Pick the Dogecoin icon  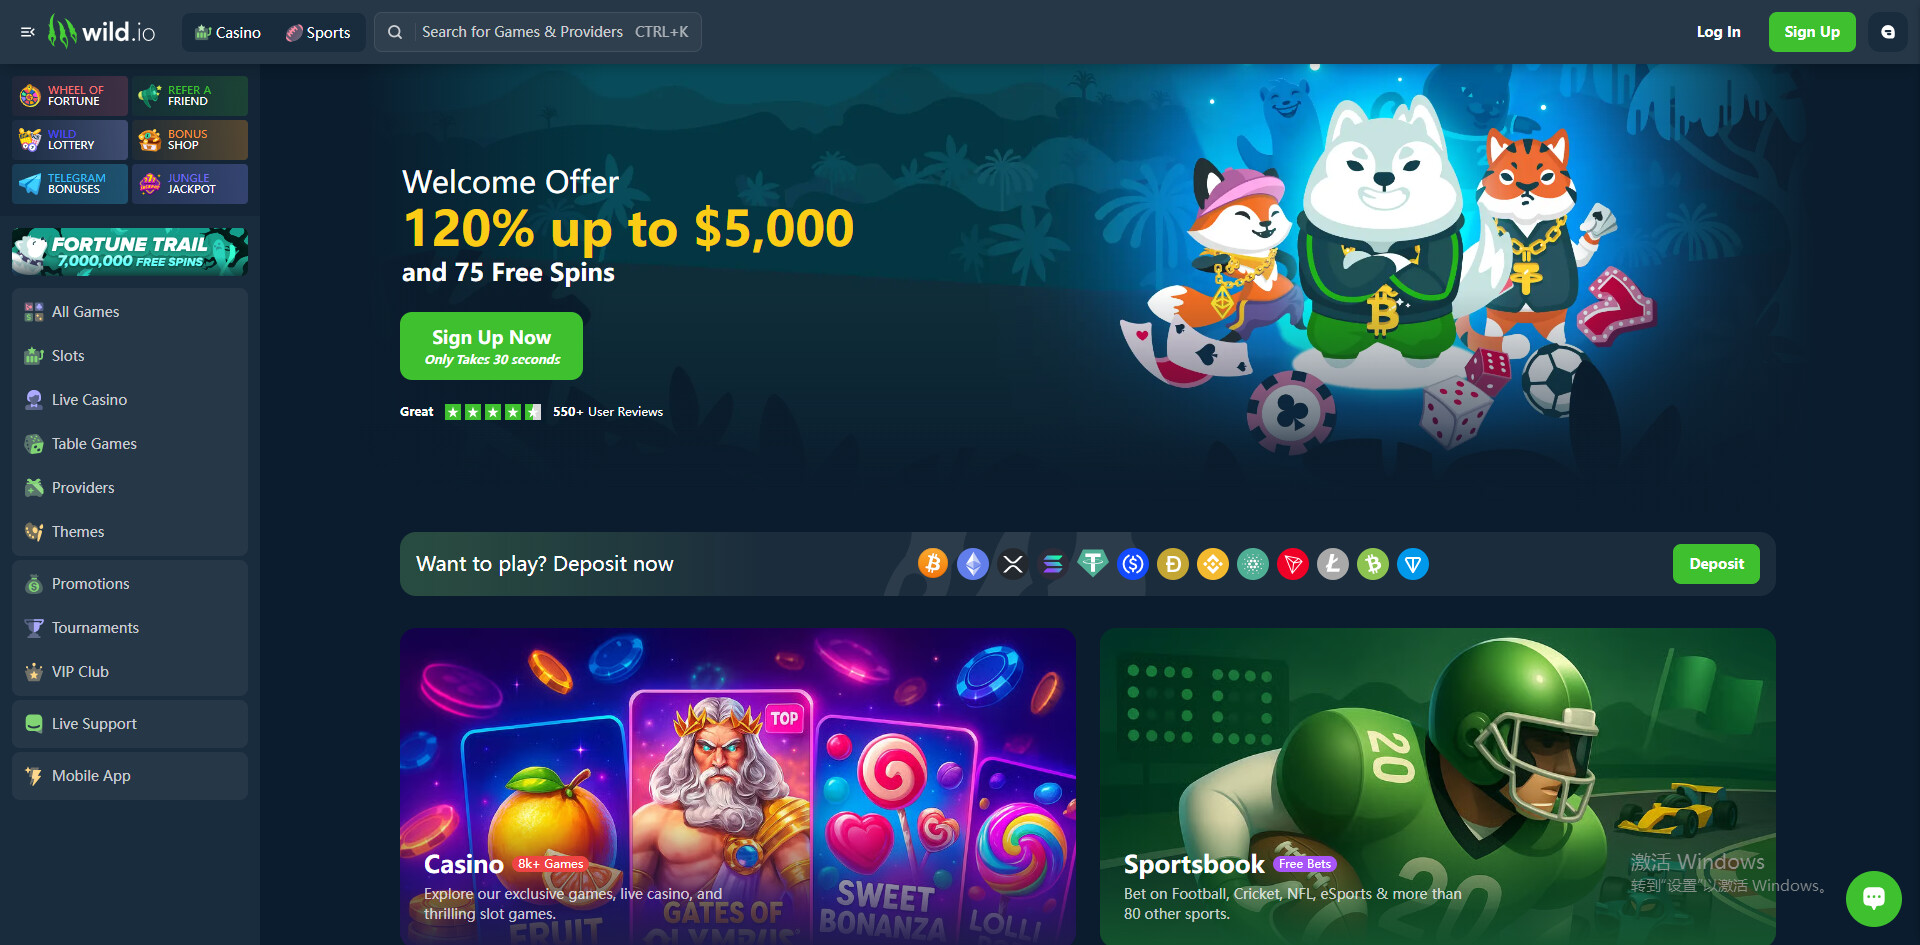(x=1173, y=564)
